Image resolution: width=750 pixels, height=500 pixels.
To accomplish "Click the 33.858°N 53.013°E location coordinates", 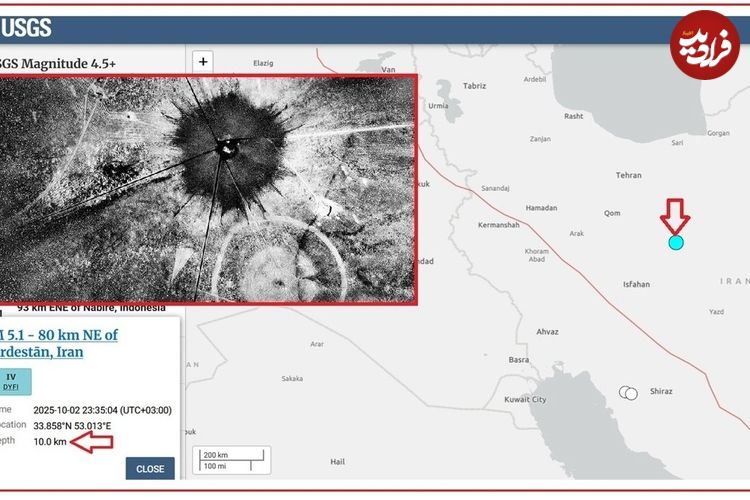I will 72,426.
